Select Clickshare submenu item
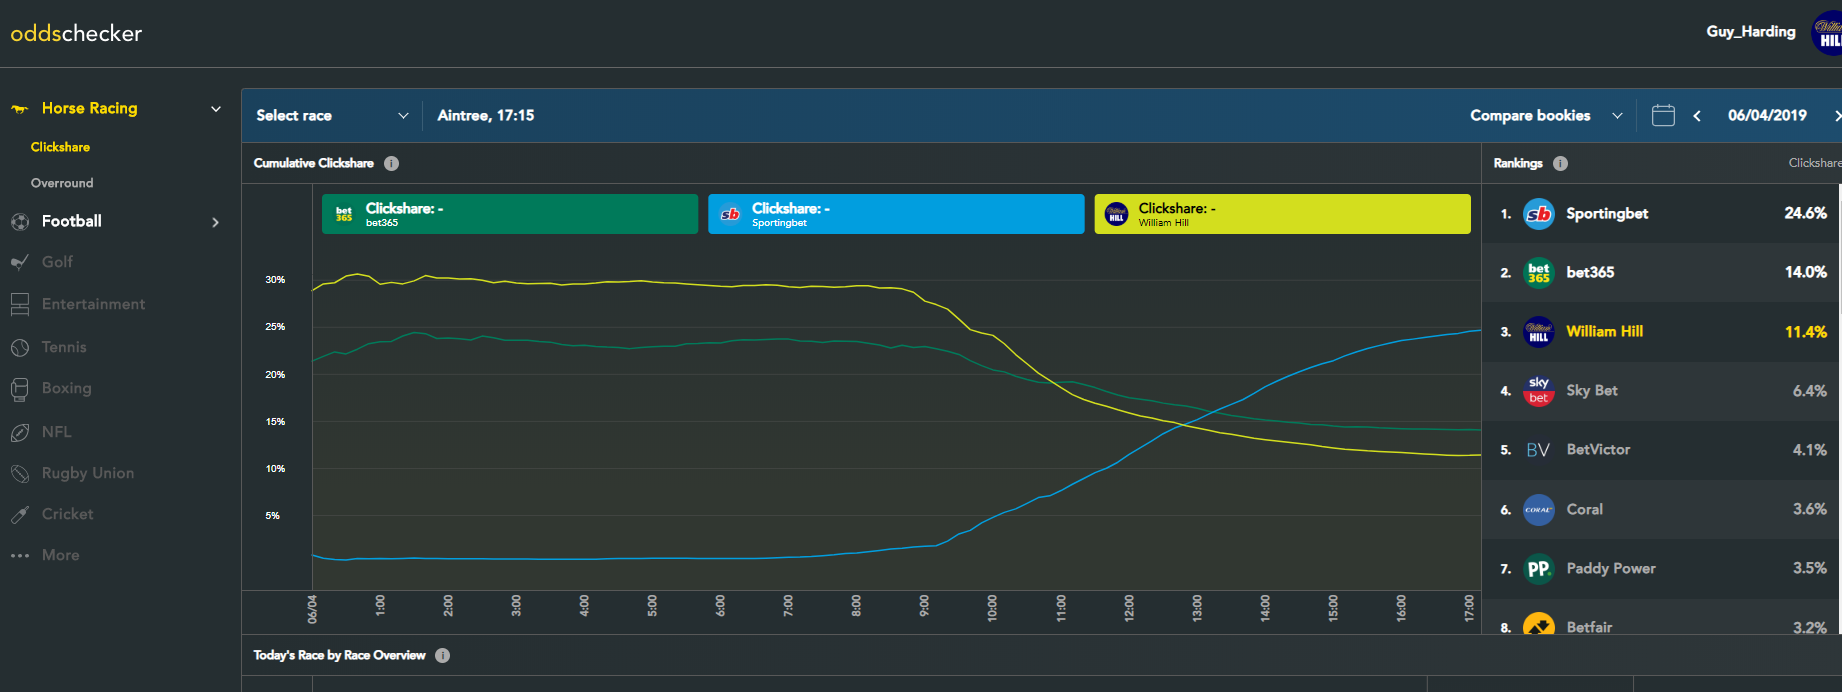This screenshot has width=1842, height=692. click(x=60, y=147)
